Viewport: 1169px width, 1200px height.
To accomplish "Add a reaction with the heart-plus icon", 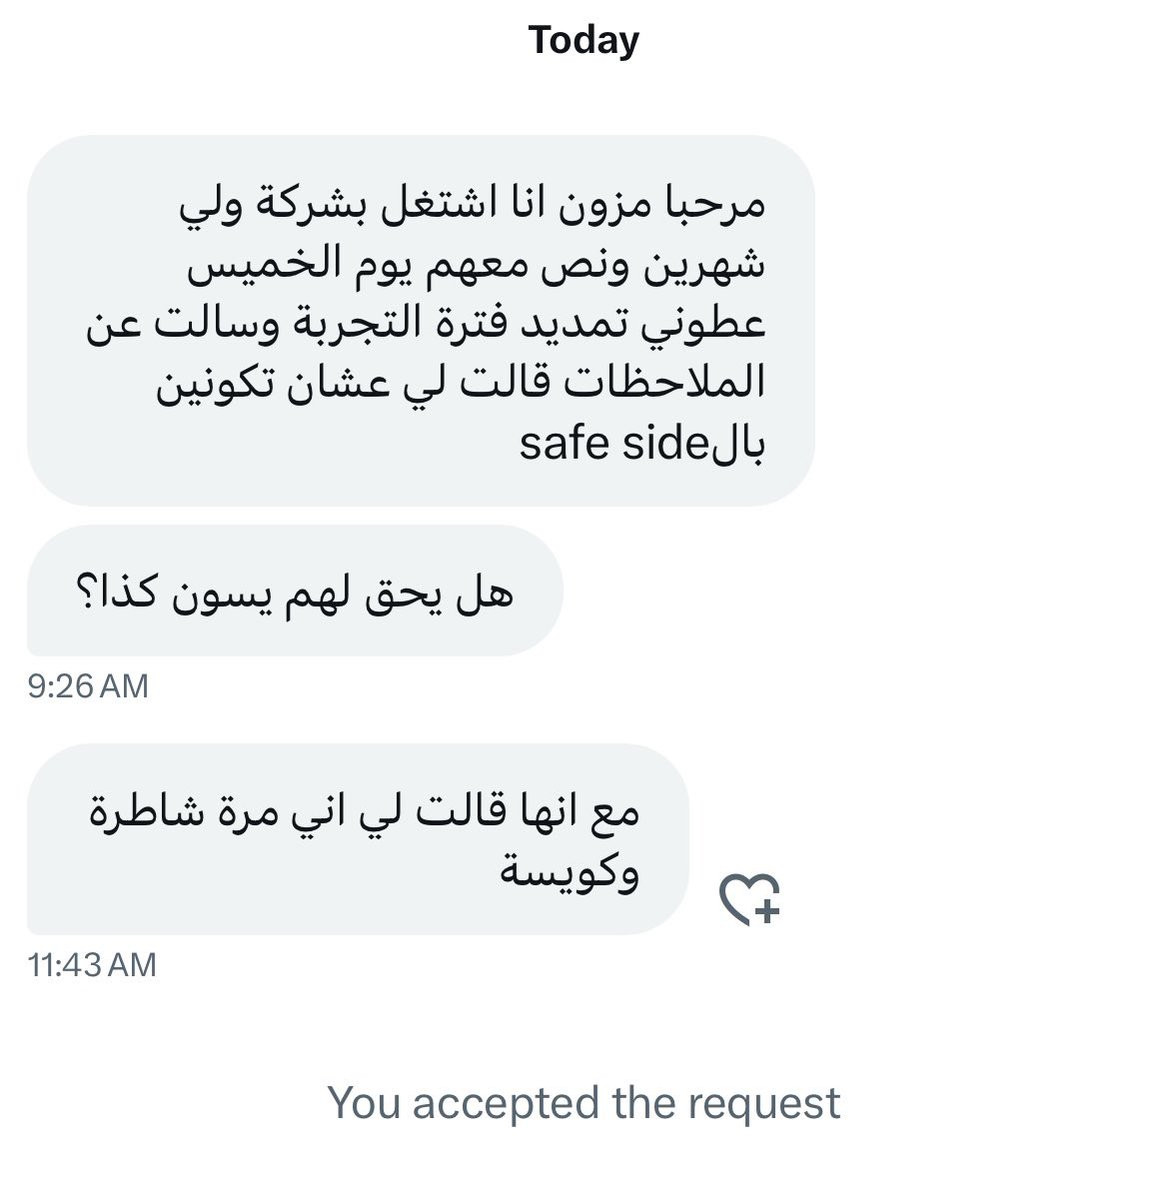I will [x=750, y=899].
